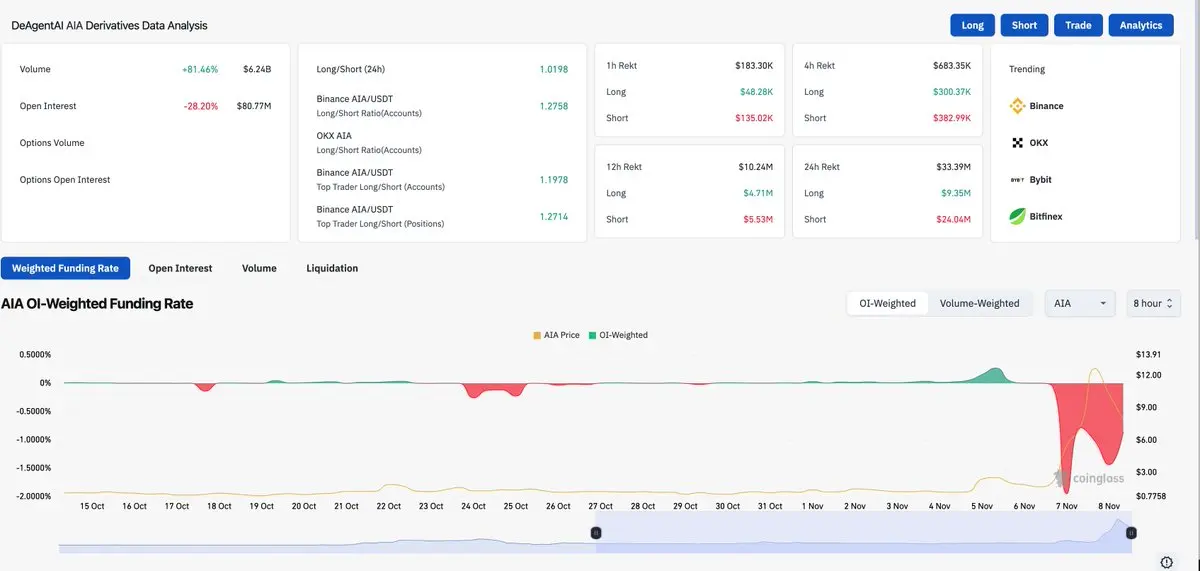
Task: Click the 4h Rekt total $683.35K
Action: point(951,65)
